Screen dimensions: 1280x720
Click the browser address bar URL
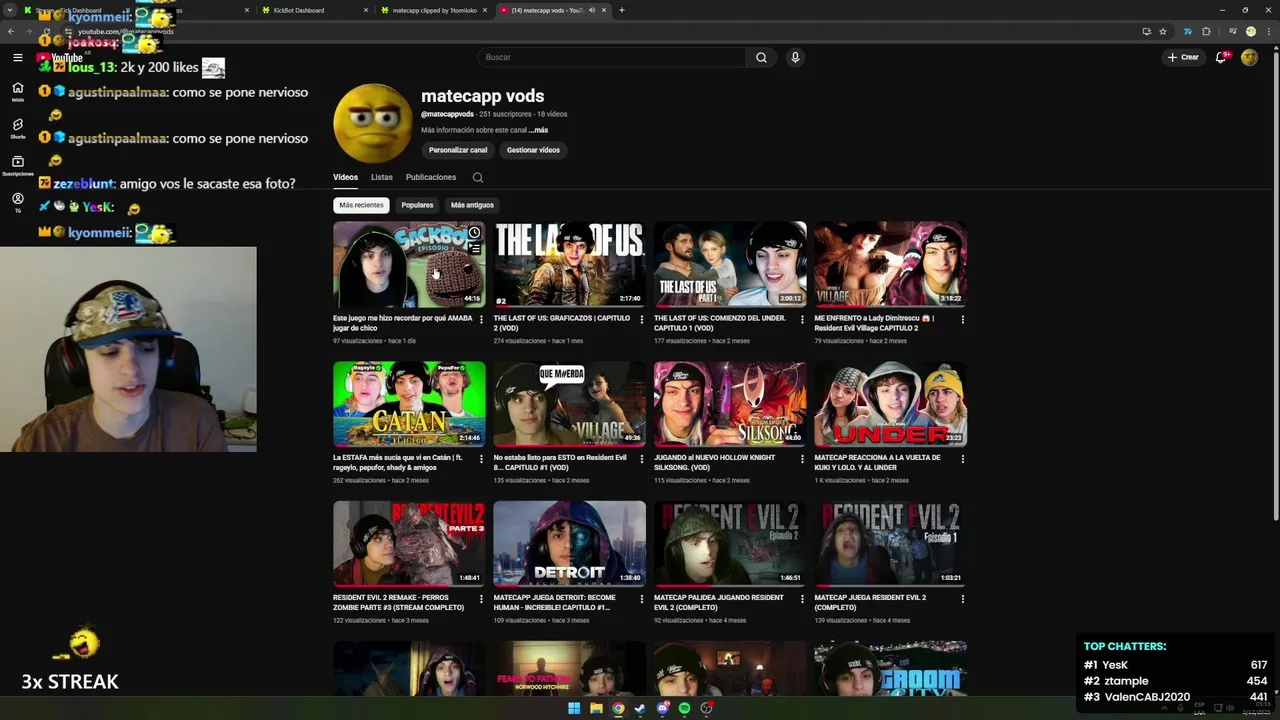126,31
